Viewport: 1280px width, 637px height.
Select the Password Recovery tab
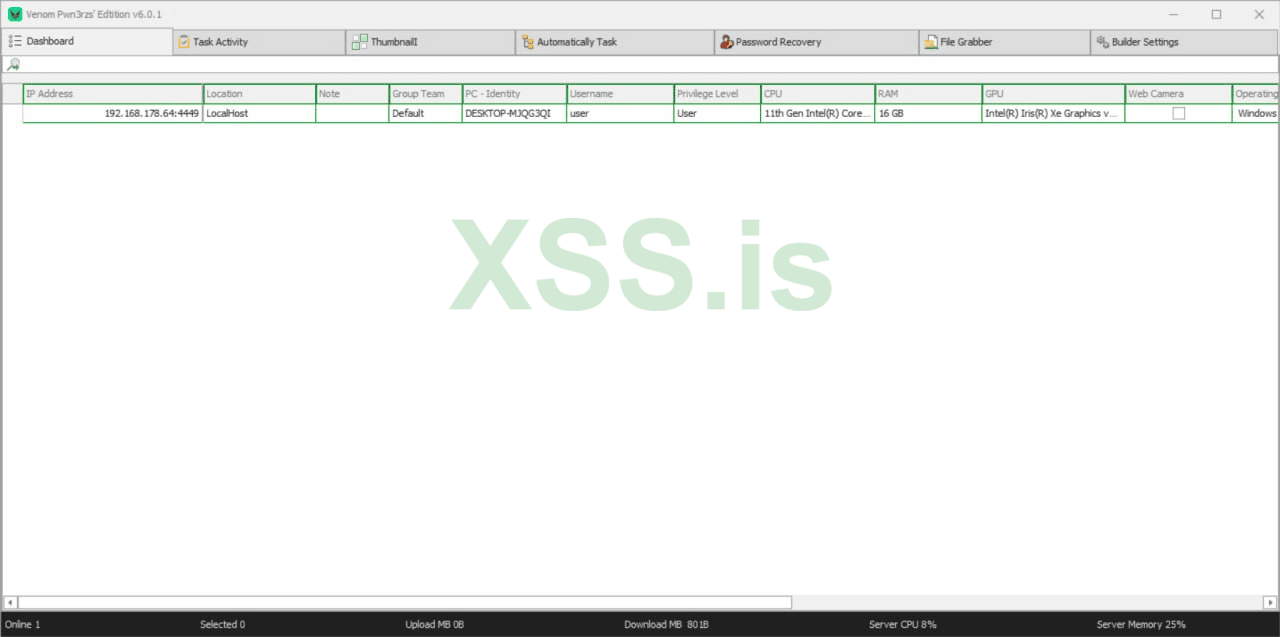point(816,42)
